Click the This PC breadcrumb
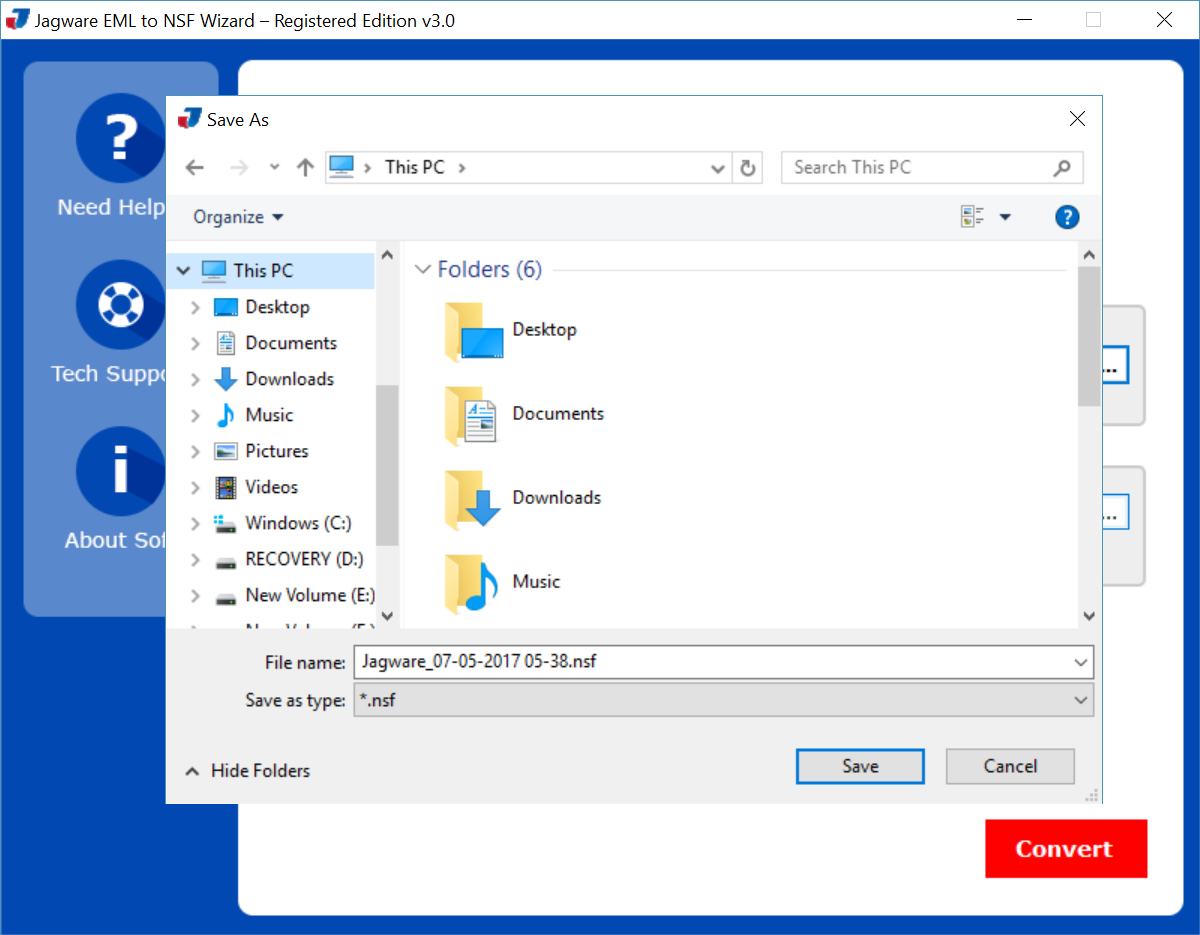Image resolution: width=1200 pixels, height=935 pixels. point(415,168)
